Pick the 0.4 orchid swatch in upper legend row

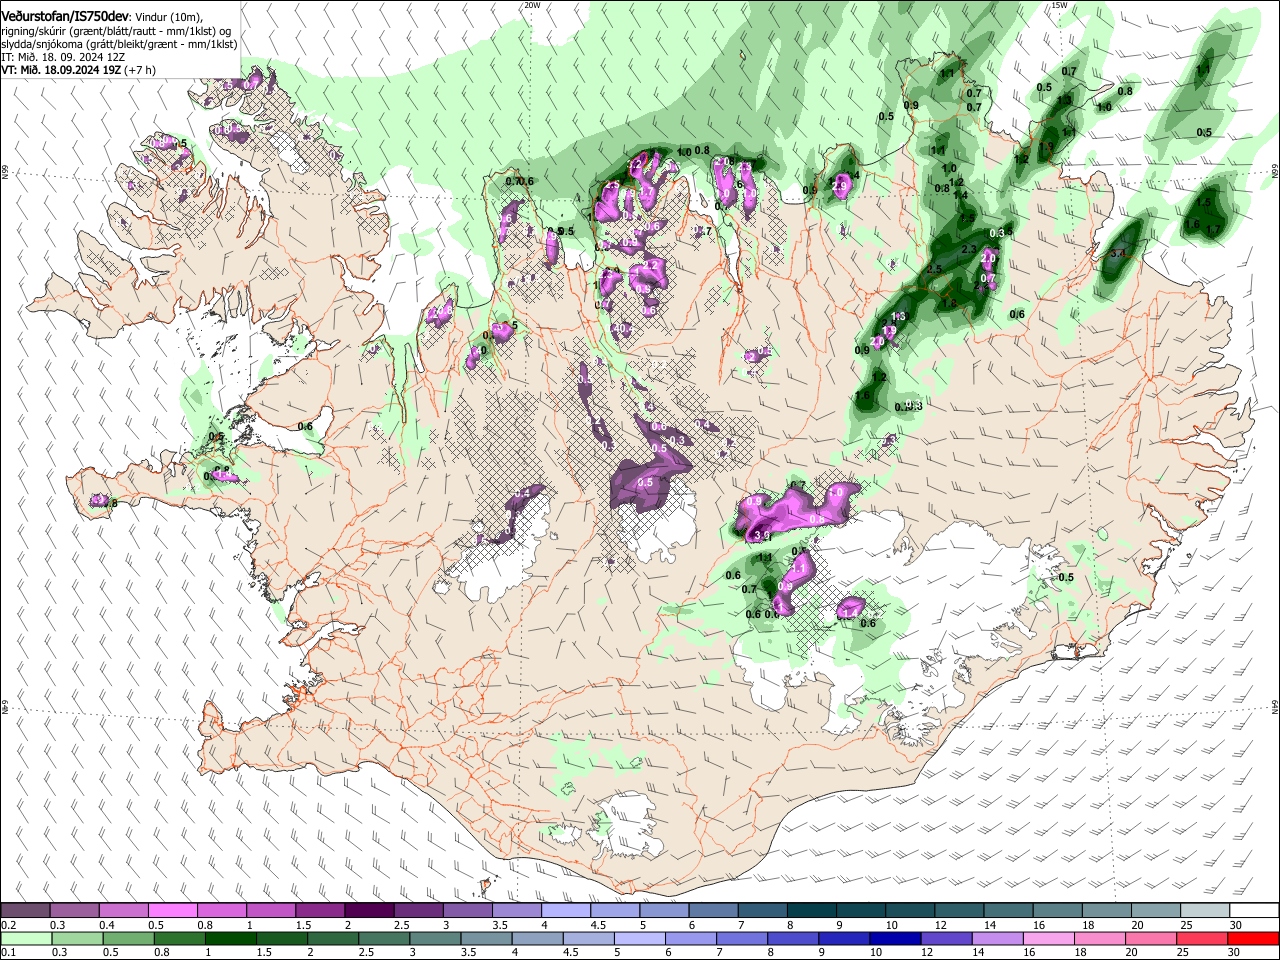(x=123, y=911)
